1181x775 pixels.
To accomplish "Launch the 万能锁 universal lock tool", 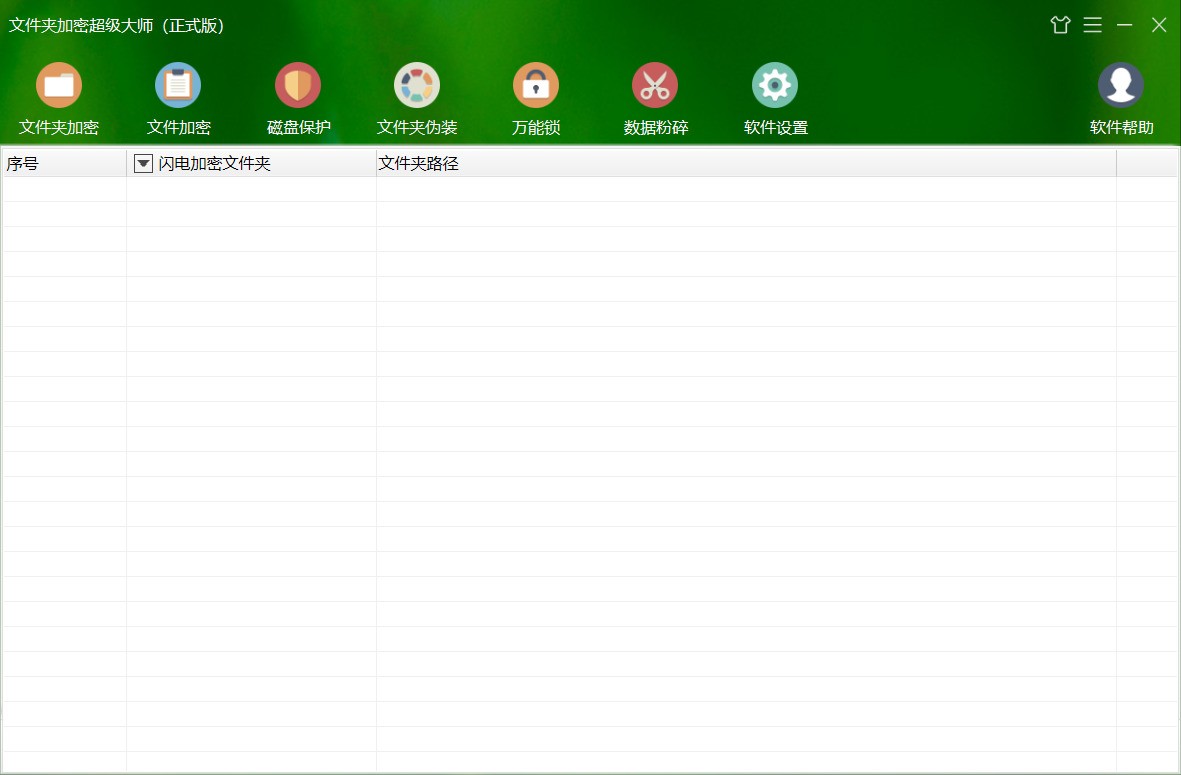I will click(x=536, y=86).
